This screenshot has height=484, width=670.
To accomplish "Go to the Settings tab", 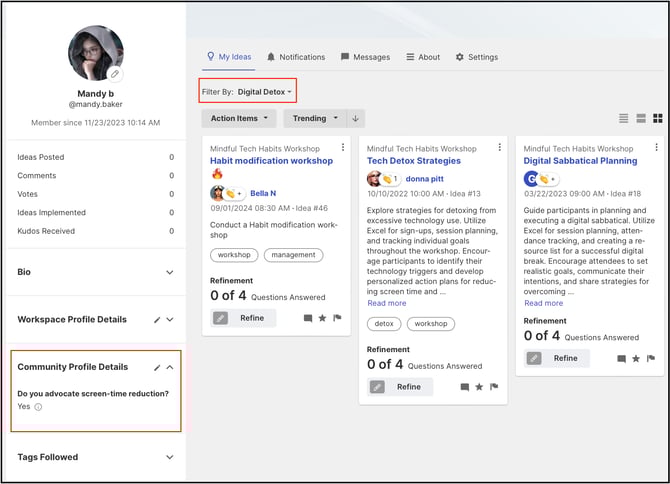I will (x=476, y=57).
